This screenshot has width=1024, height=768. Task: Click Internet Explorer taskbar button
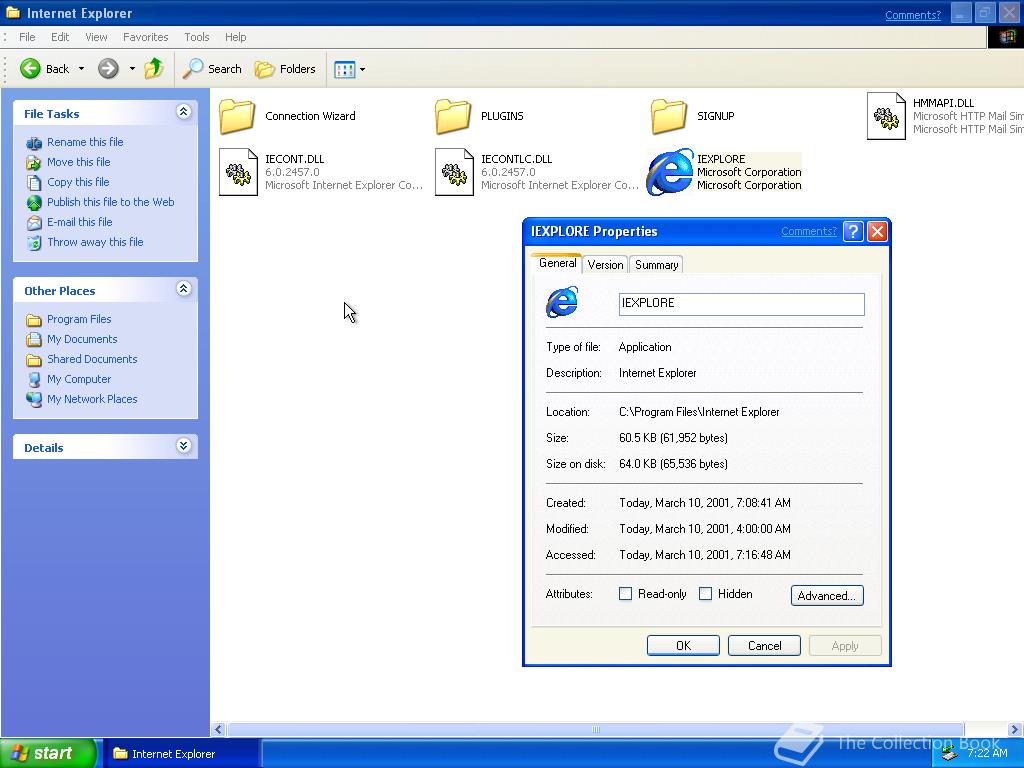coord(181,754)
